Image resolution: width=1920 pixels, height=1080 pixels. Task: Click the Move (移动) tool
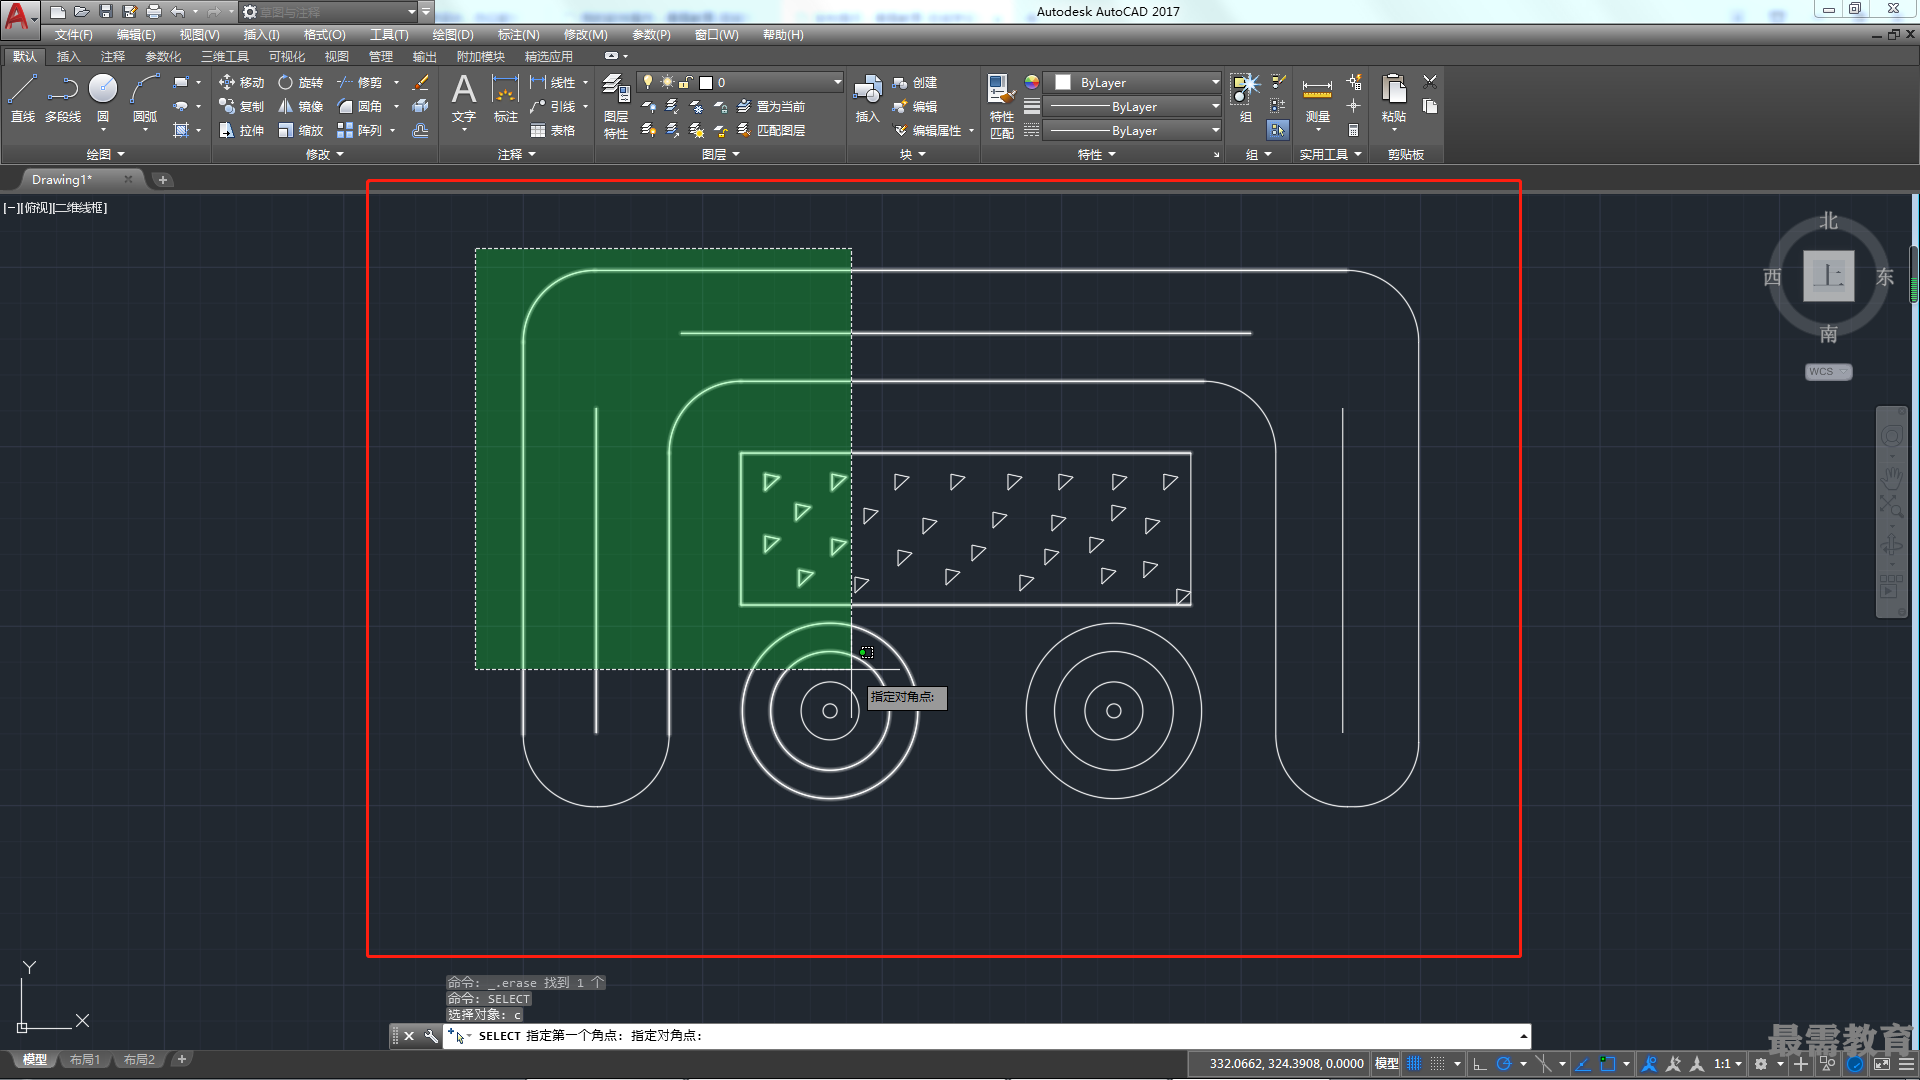tap(242, 82)
